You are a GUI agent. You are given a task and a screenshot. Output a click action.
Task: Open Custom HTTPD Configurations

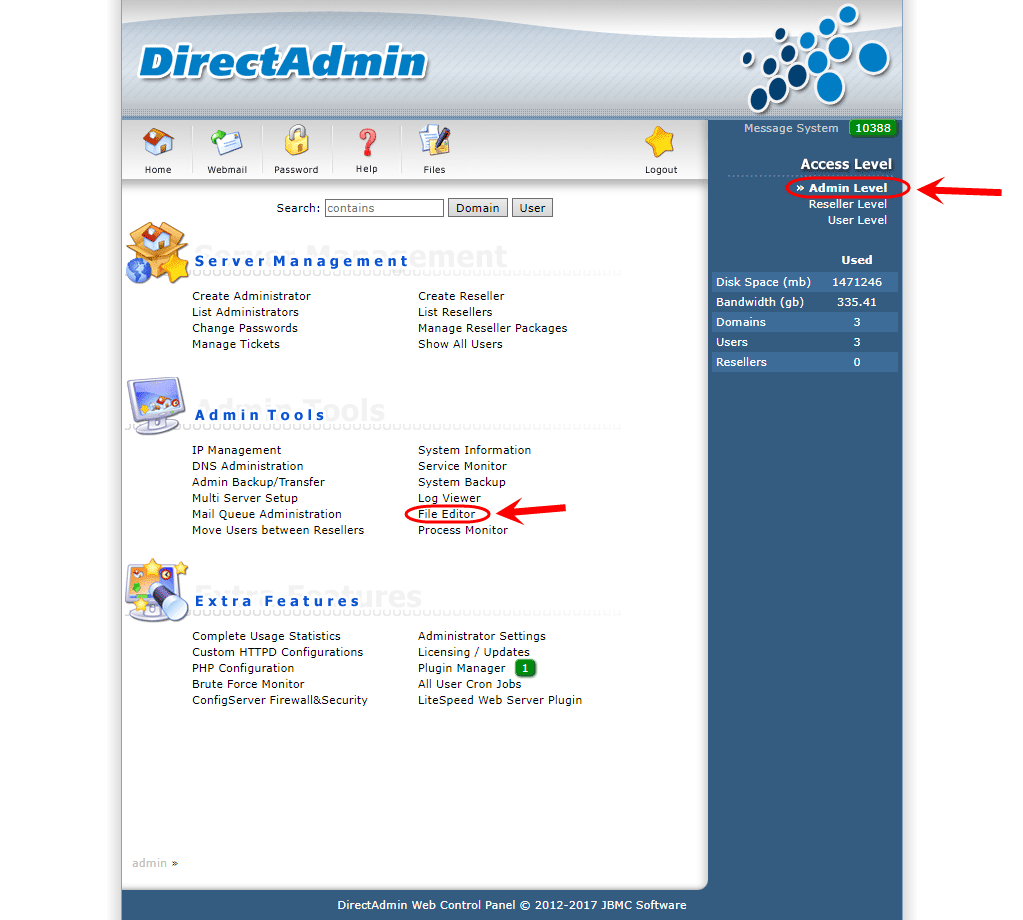pyautogui.click(x=277, y=652)
